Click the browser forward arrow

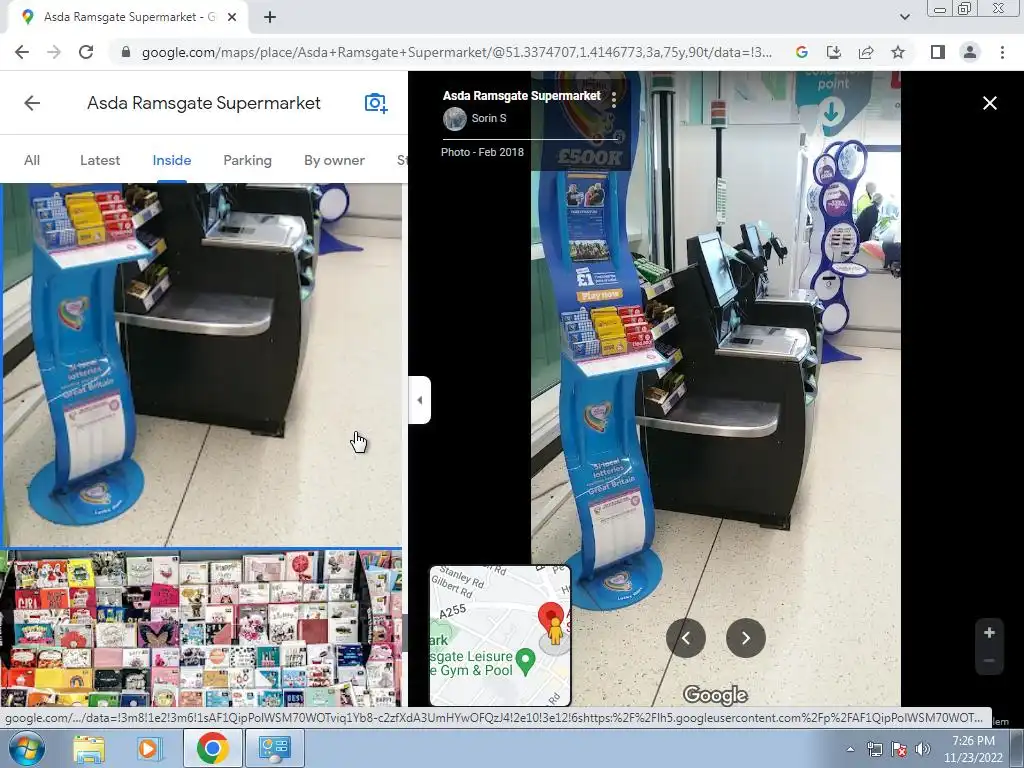pos(54,52)
